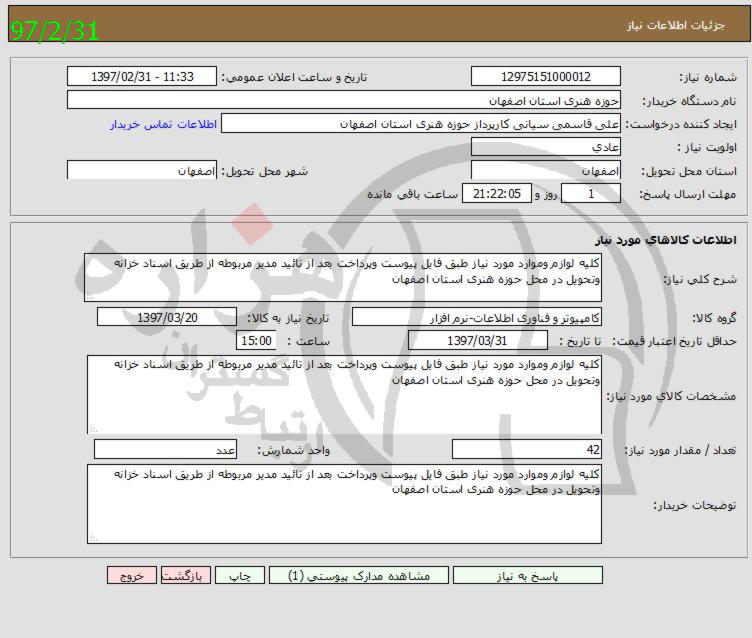Click the 'توضیحات خریدار' text area
The width and height of the screenshot is (752, 638).
click(343, 504)
